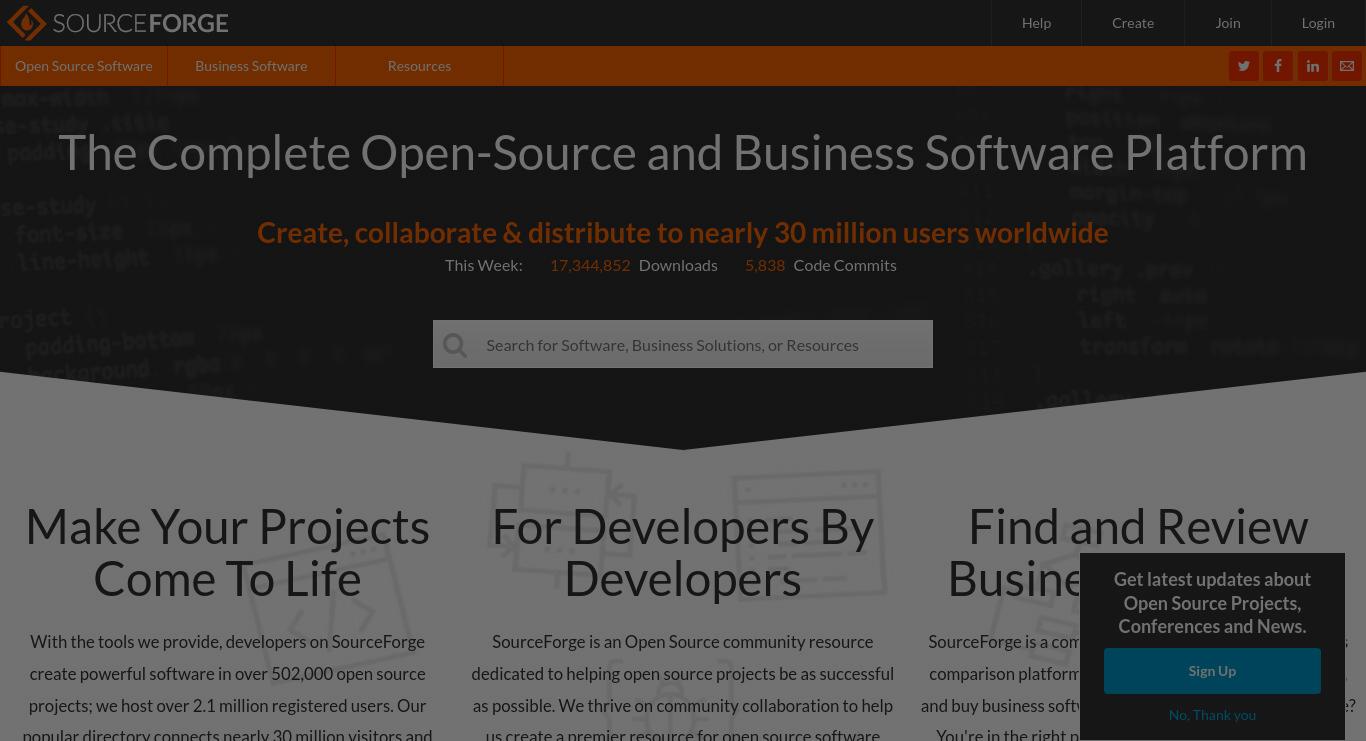
Task: Click the 17,344,852 downloads number
Action: tap(590, 265)
